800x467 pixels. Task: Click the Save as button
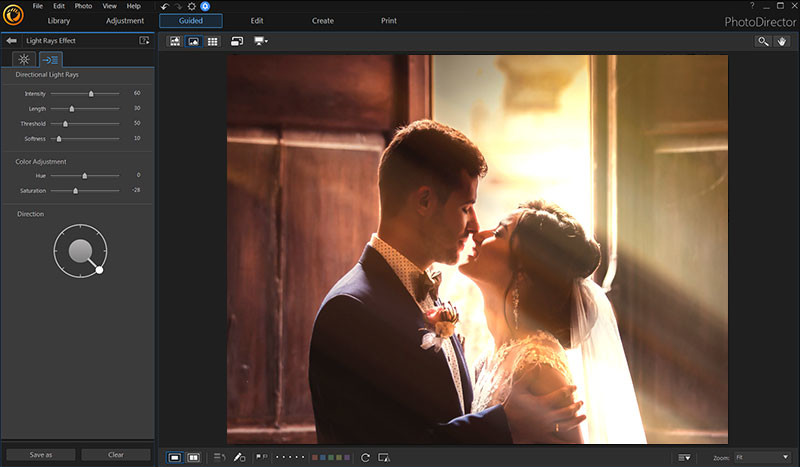click(41, 454)
